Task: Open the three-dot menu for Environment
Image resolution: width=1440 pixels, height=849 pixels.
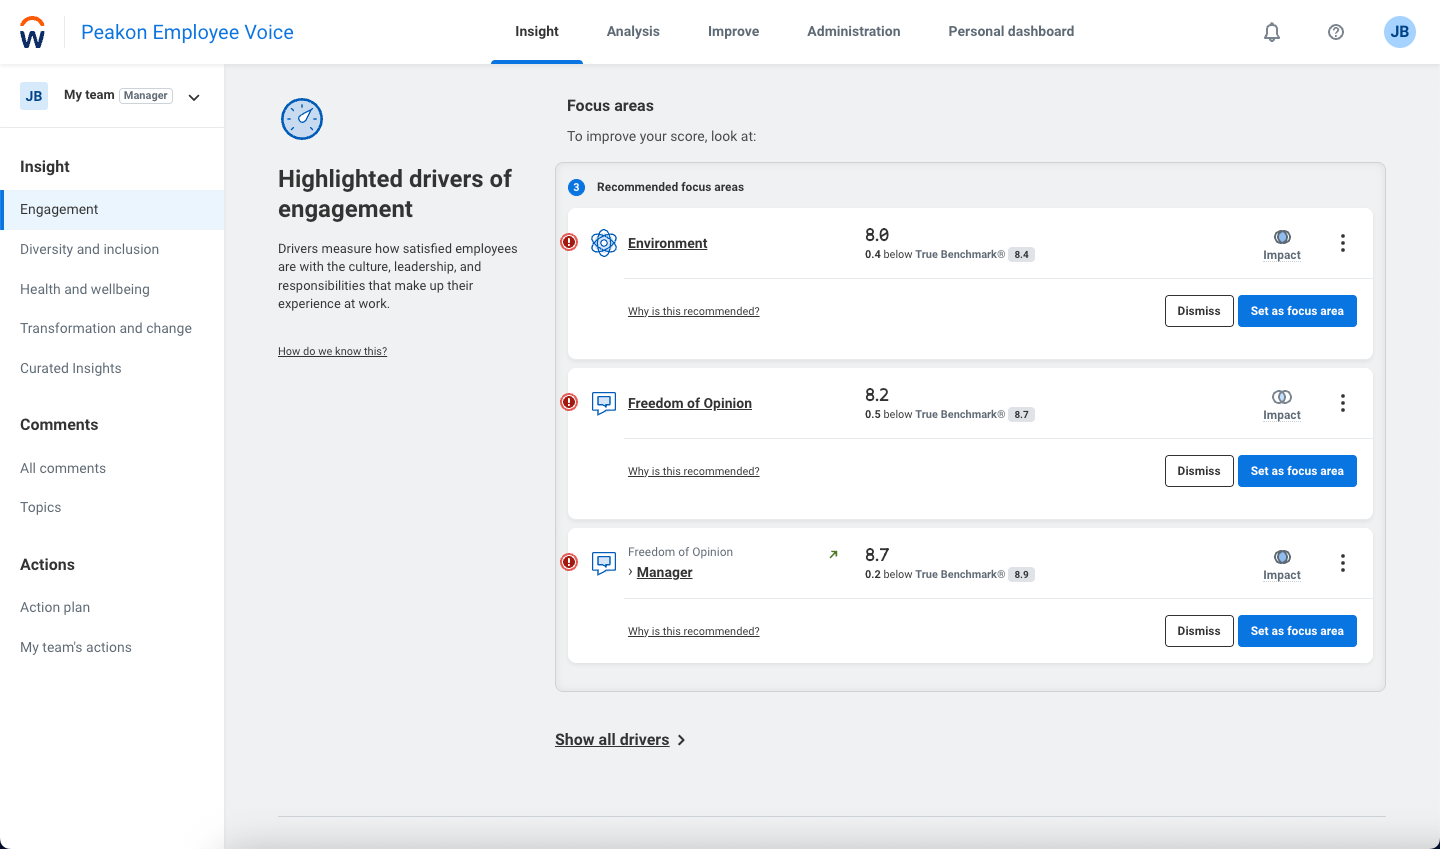Action: click(x=1342, y=242)
